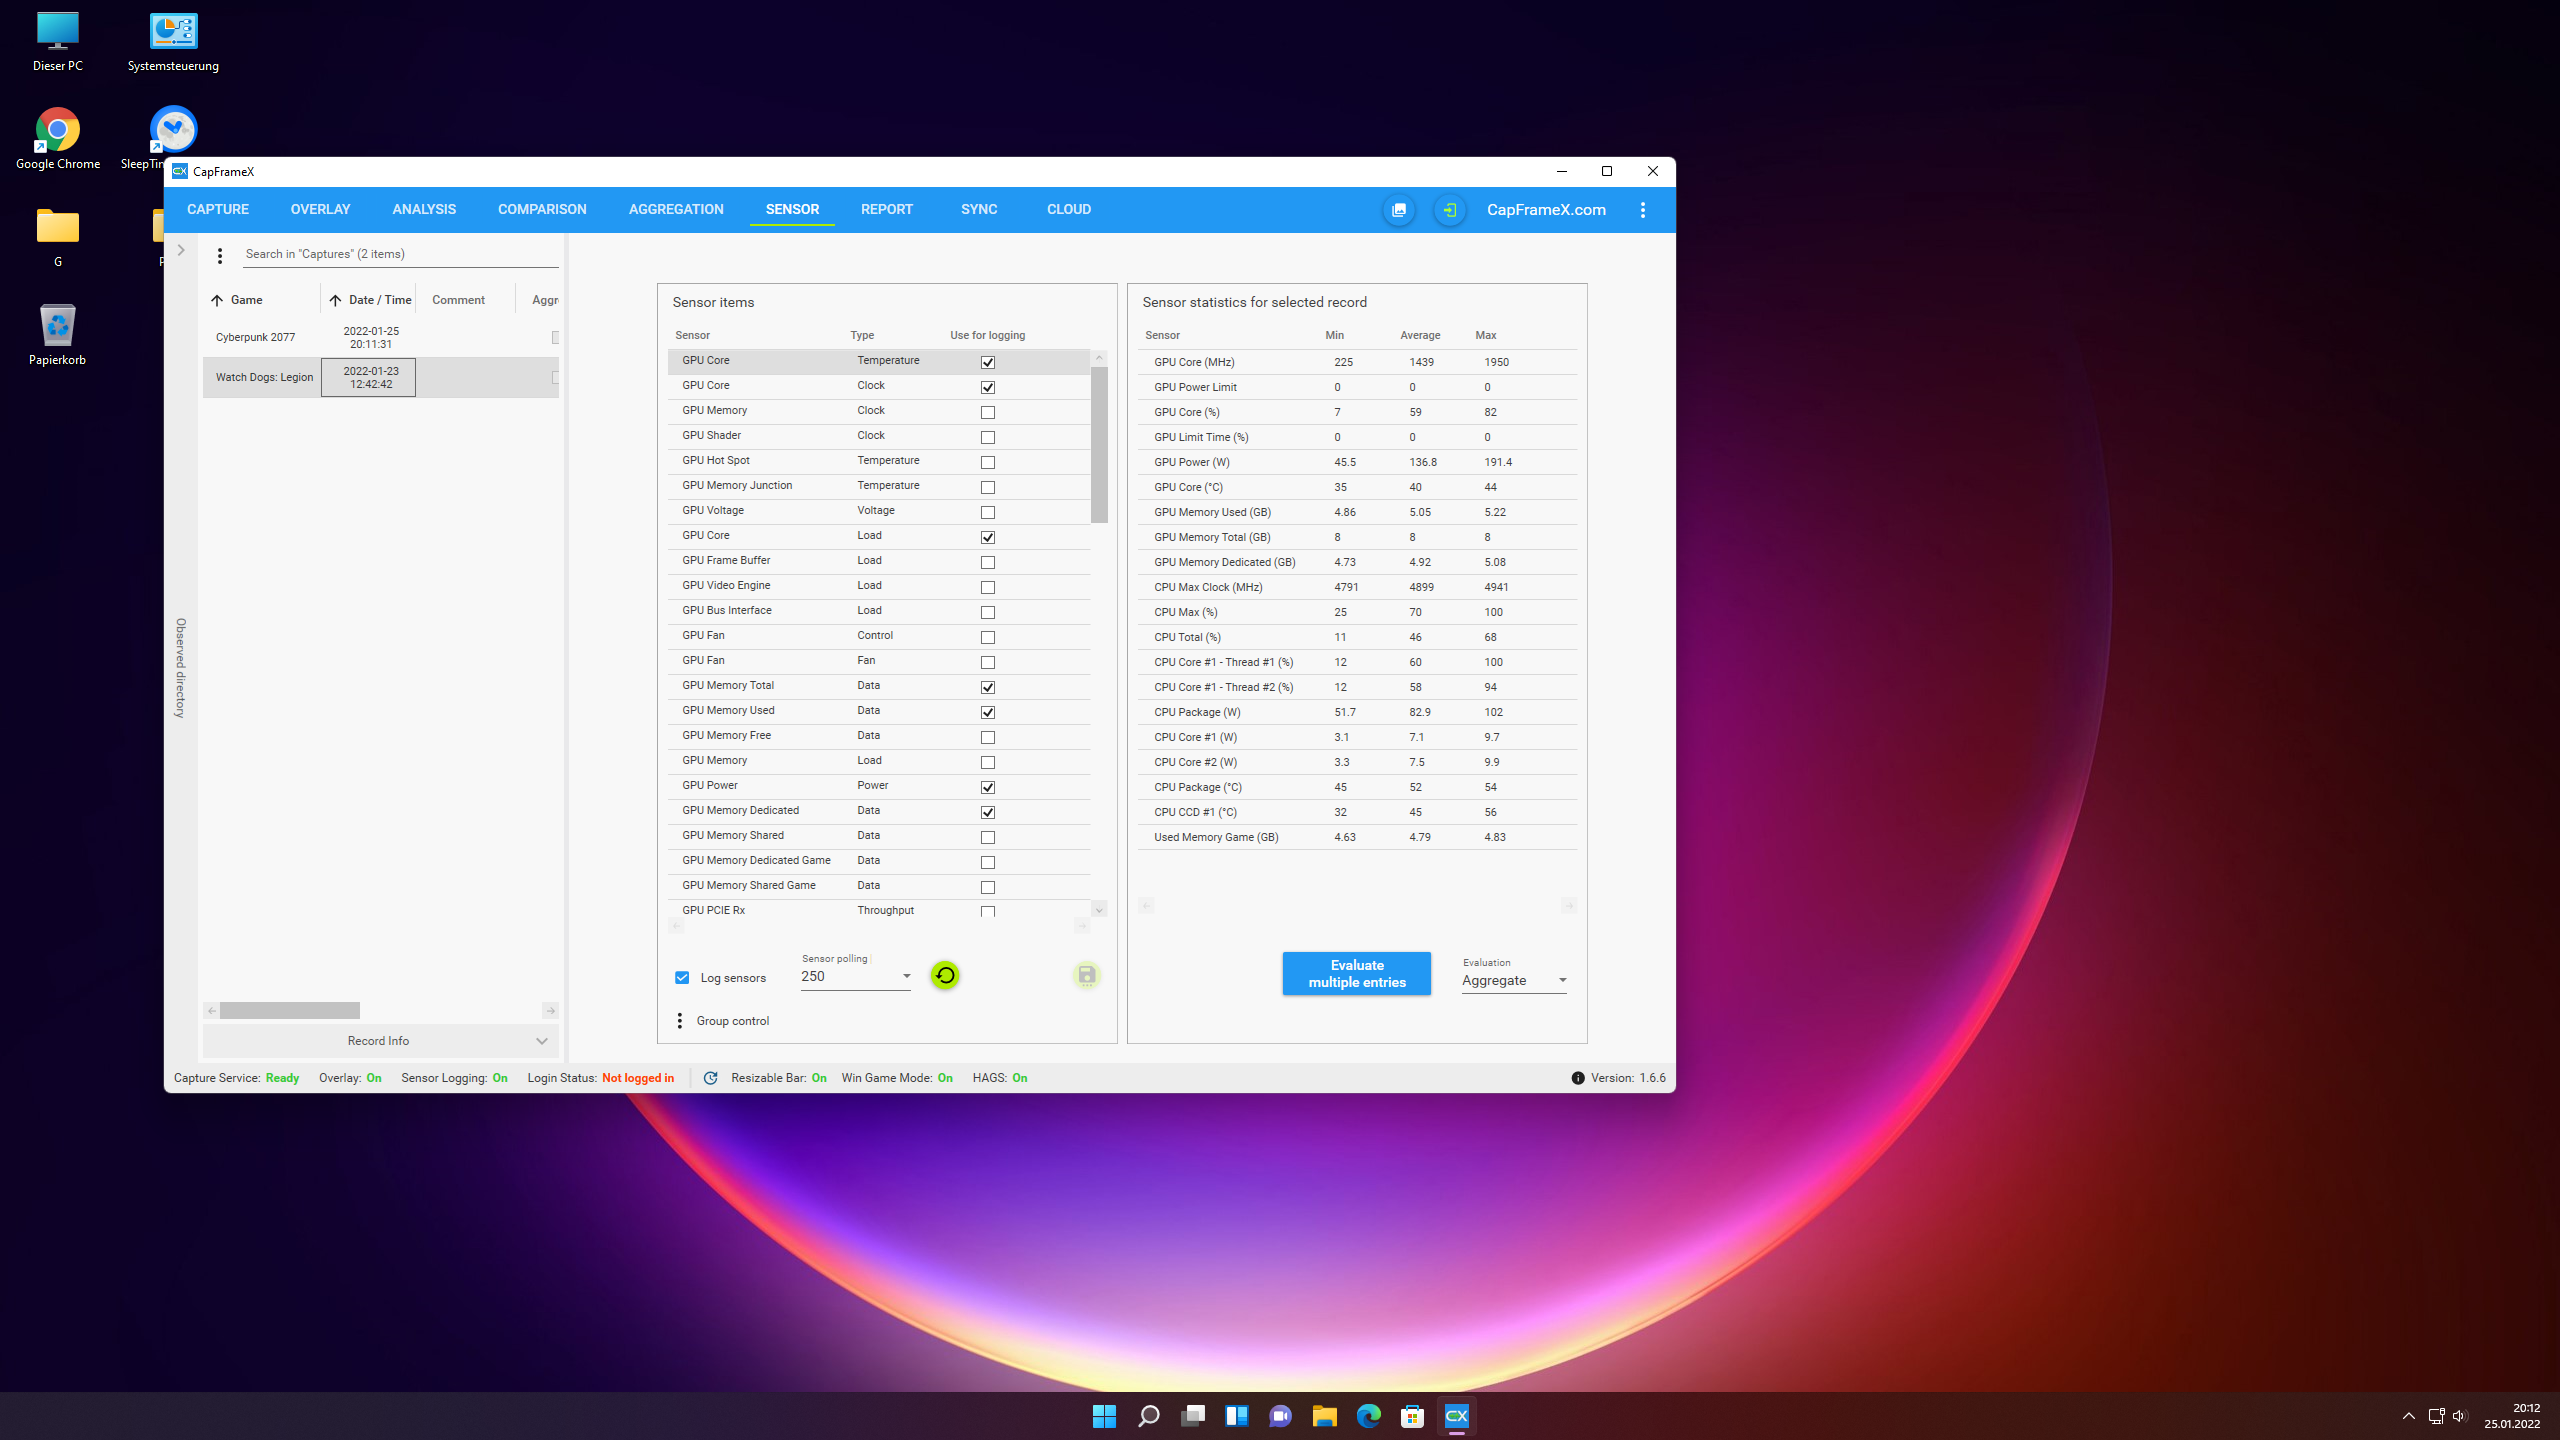Enable logging for GPU Hot Spot temperature
The width and height of the screenshot is (2560, 1440).
tap(987, 462)
